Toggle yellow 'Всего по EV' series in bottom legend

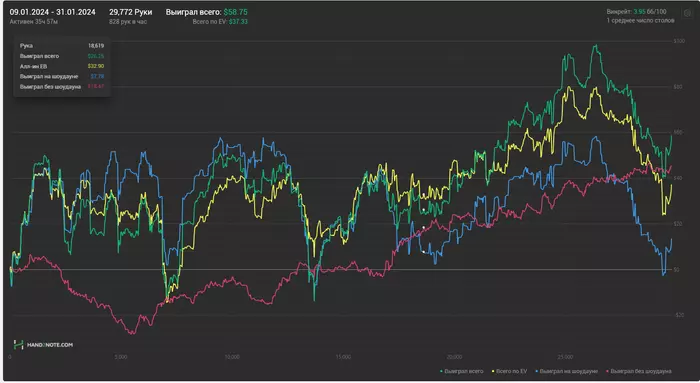point(509,371)
